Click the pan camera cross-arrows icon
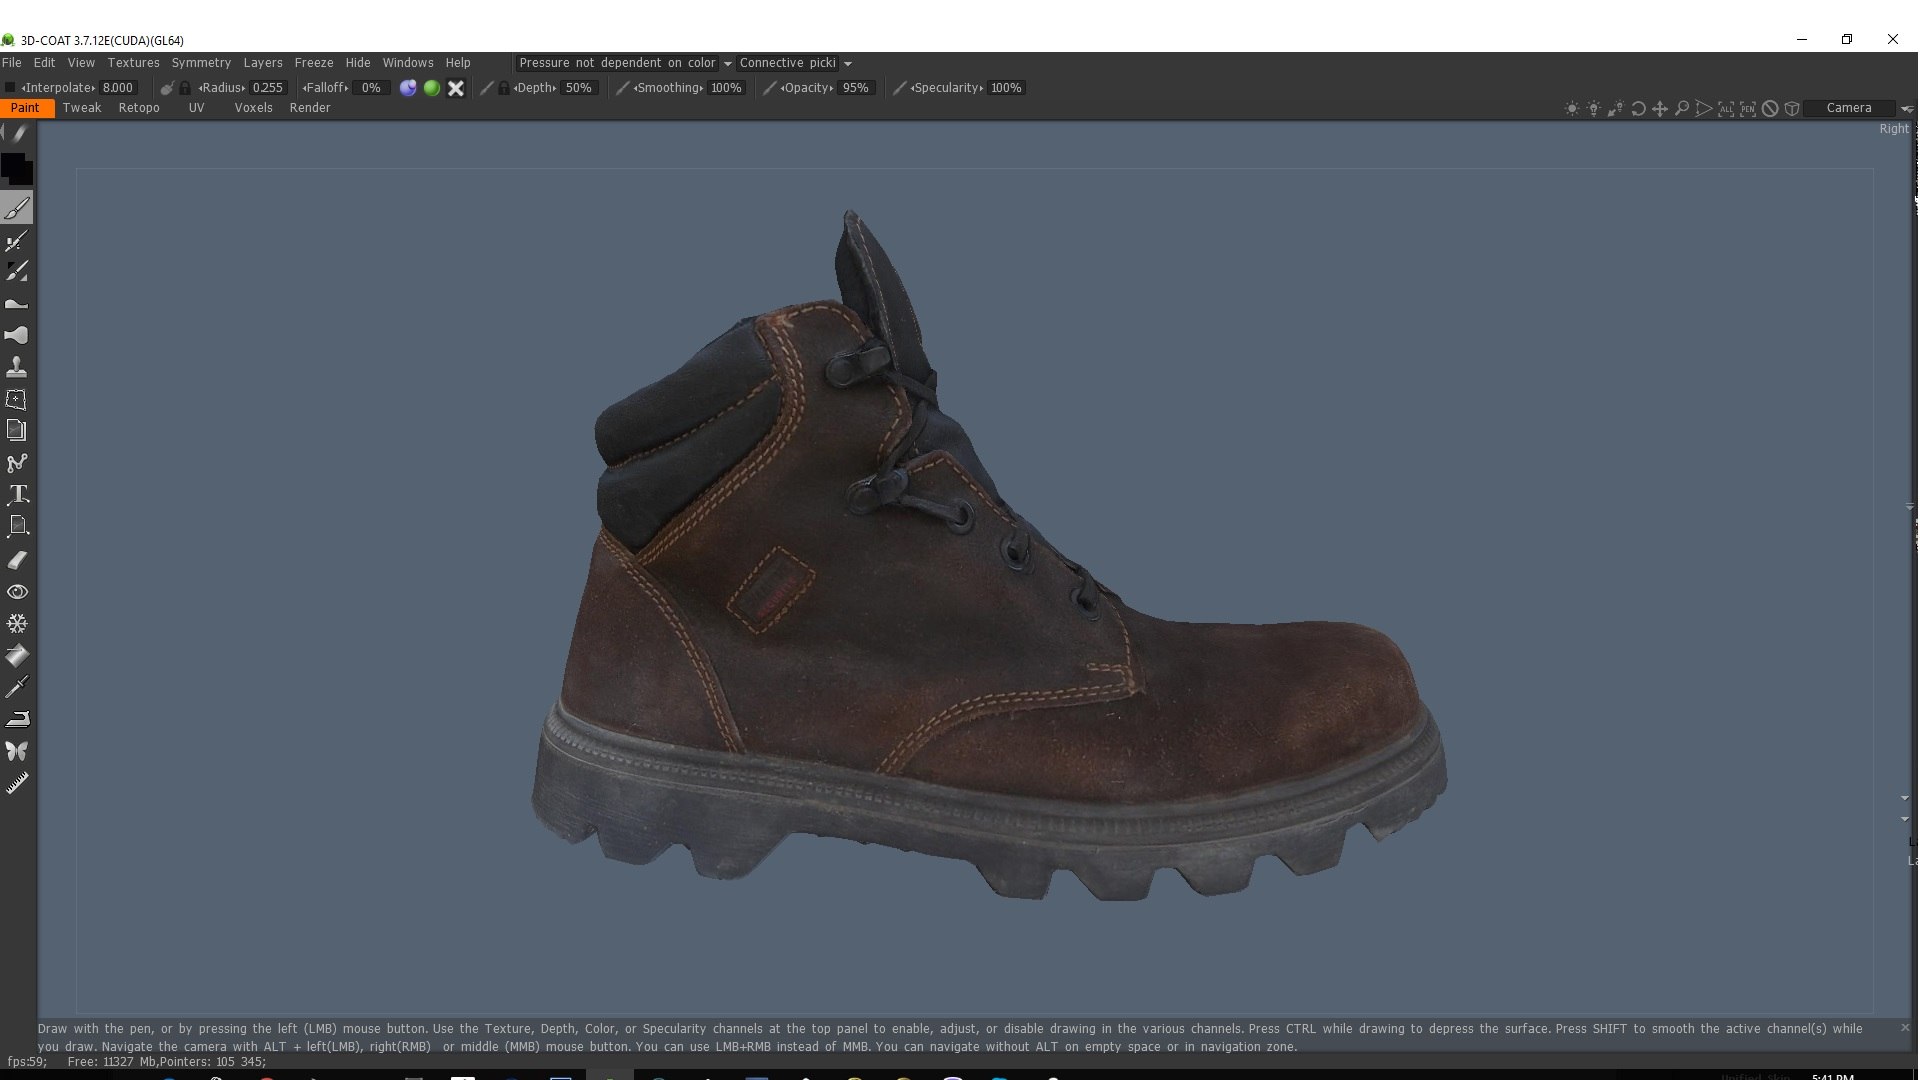 click(x=1660, y=108)
